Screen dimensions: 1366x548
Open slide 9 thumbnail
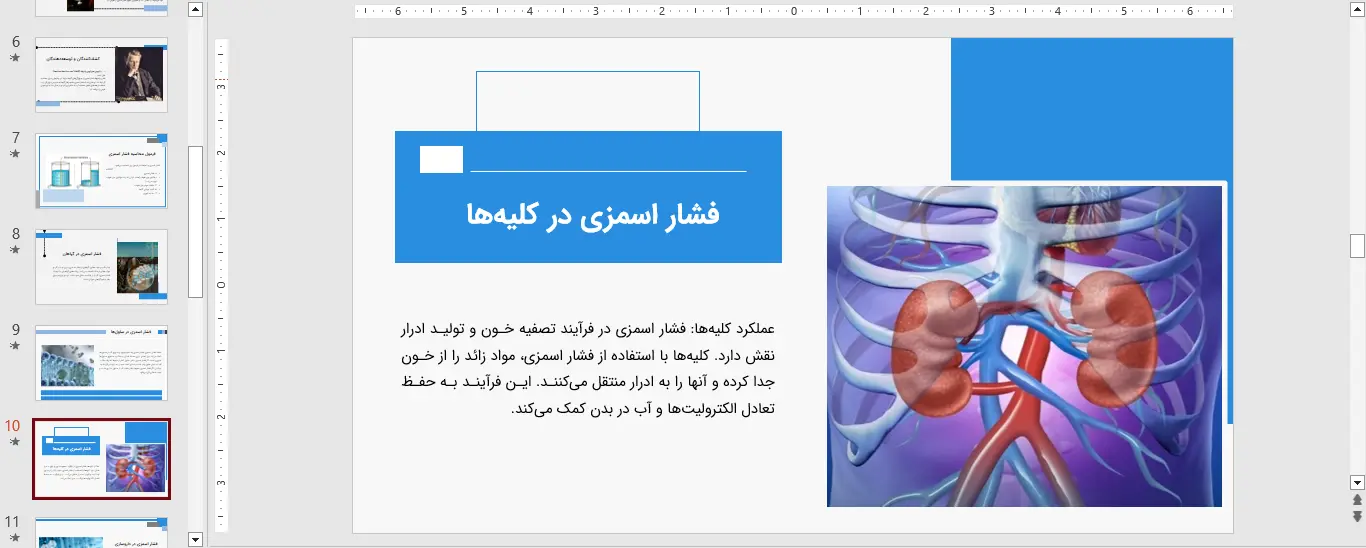tap(101, 362)
